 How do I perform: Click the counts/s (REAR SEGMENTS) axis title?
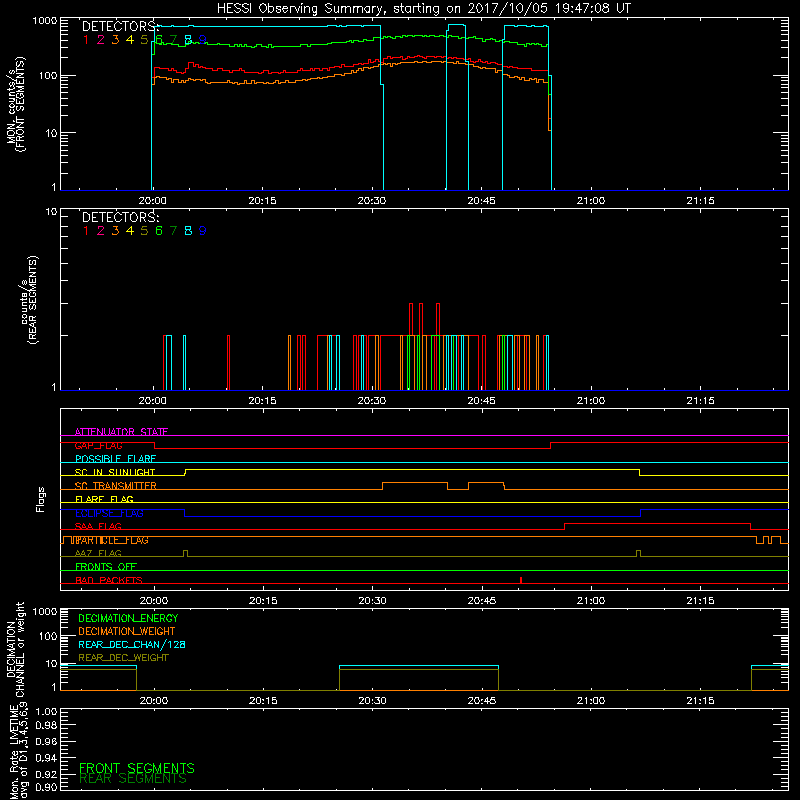coord(30,299)
